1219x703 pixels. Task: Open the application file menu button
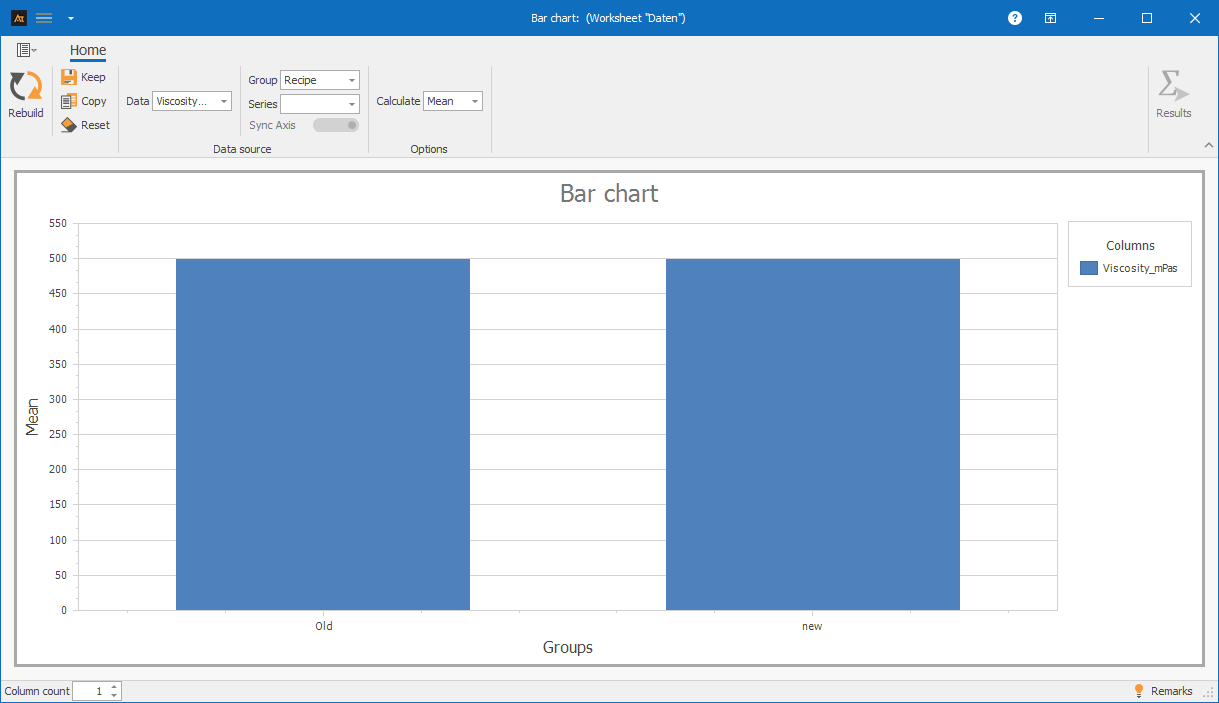pyautogui.click(x=26, y=50)
